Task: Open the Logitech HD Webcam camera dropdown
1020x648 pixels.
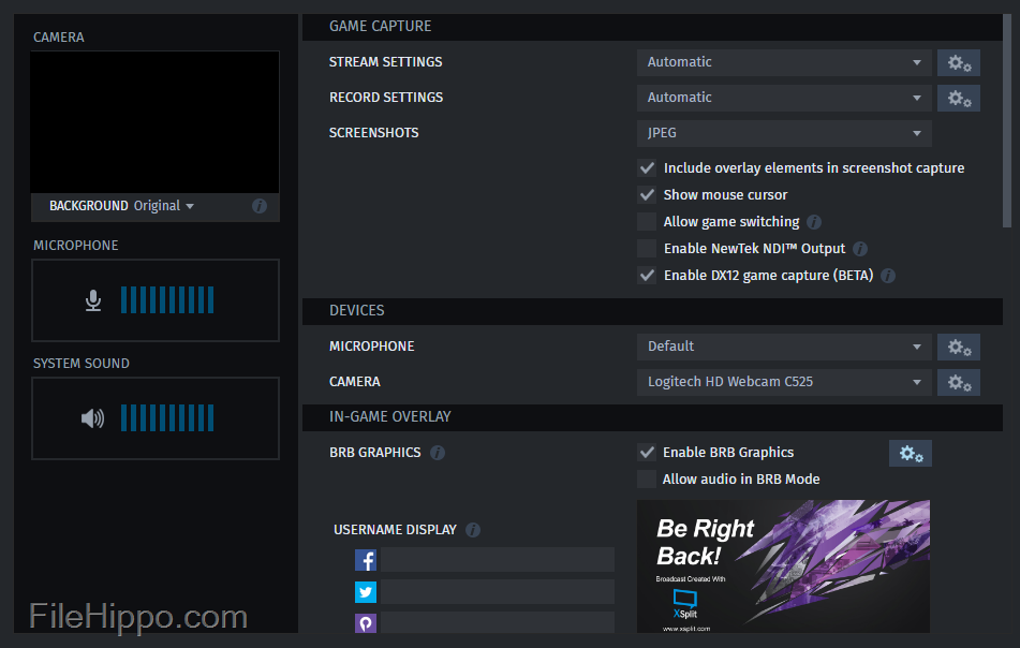Action: pos(784,382)
